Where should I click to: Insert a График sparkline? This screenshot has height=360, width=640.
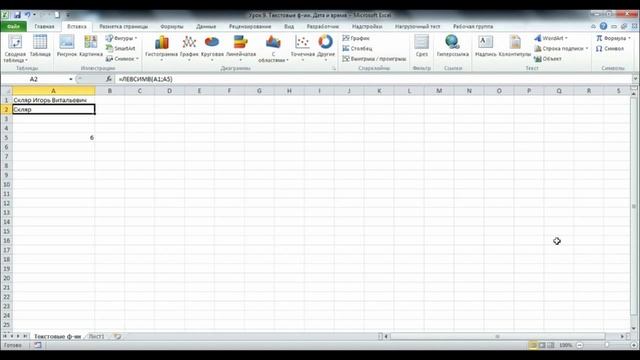tap(356, 38)
